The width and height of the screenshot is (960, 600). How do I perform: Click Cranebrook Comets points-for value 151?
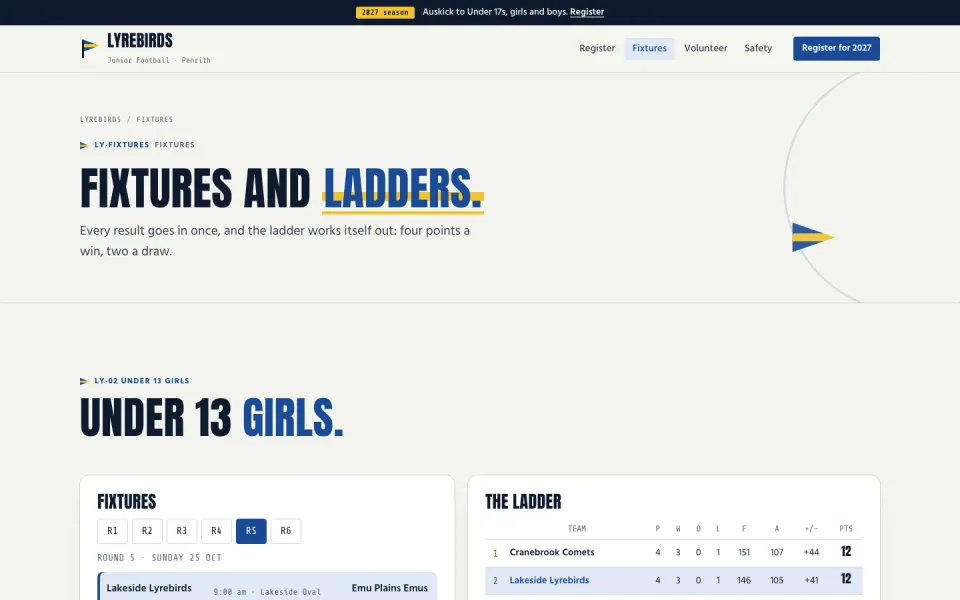744,552
